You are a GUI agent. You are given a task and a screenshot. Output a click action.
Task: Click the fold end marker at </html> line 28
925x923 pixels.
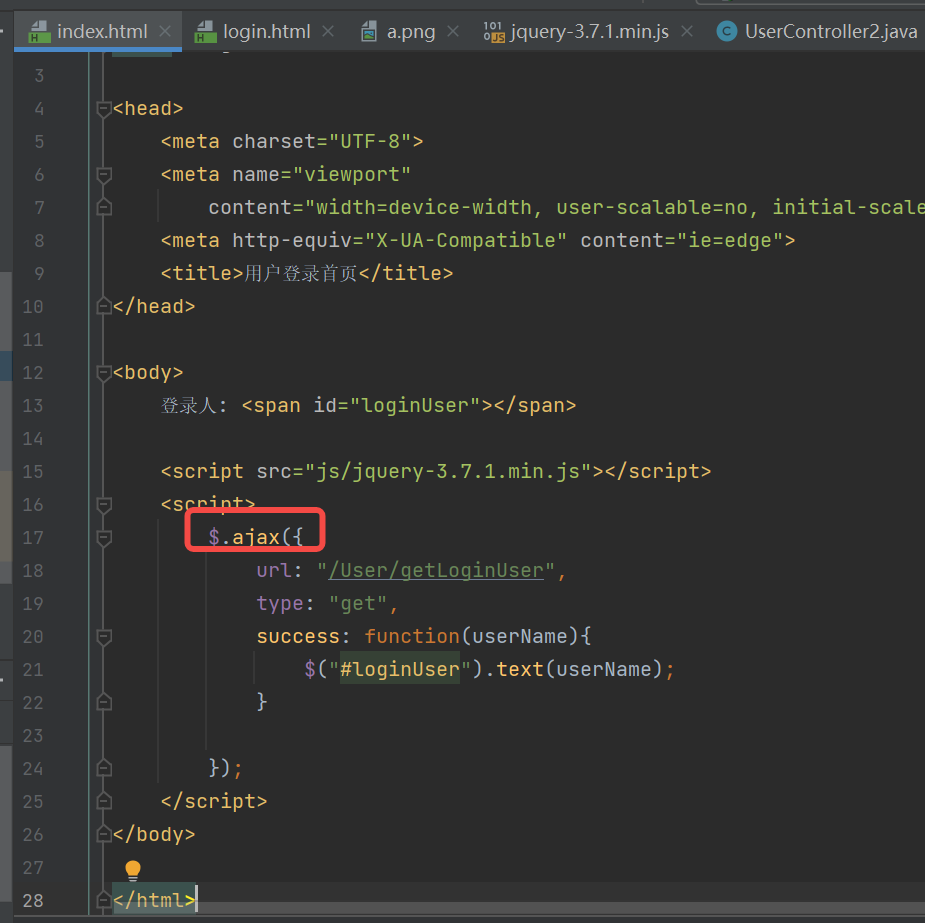point(104,900)
